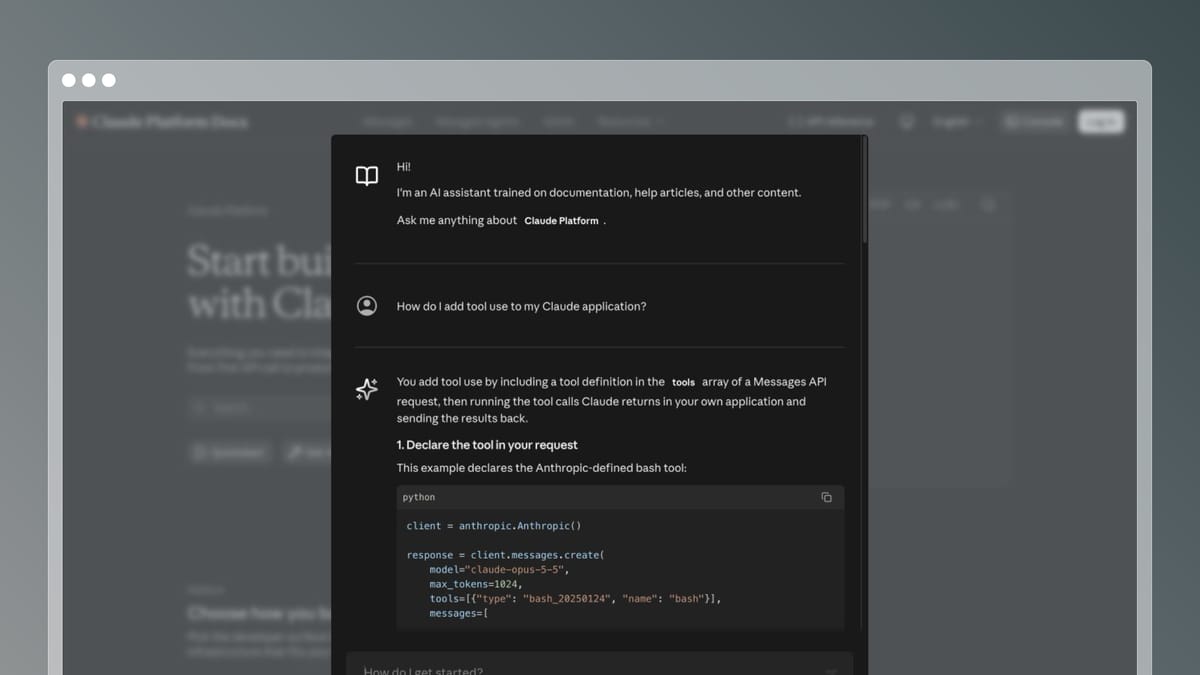Click heading '1. Declare the tool in your request'

pos(487,445)
